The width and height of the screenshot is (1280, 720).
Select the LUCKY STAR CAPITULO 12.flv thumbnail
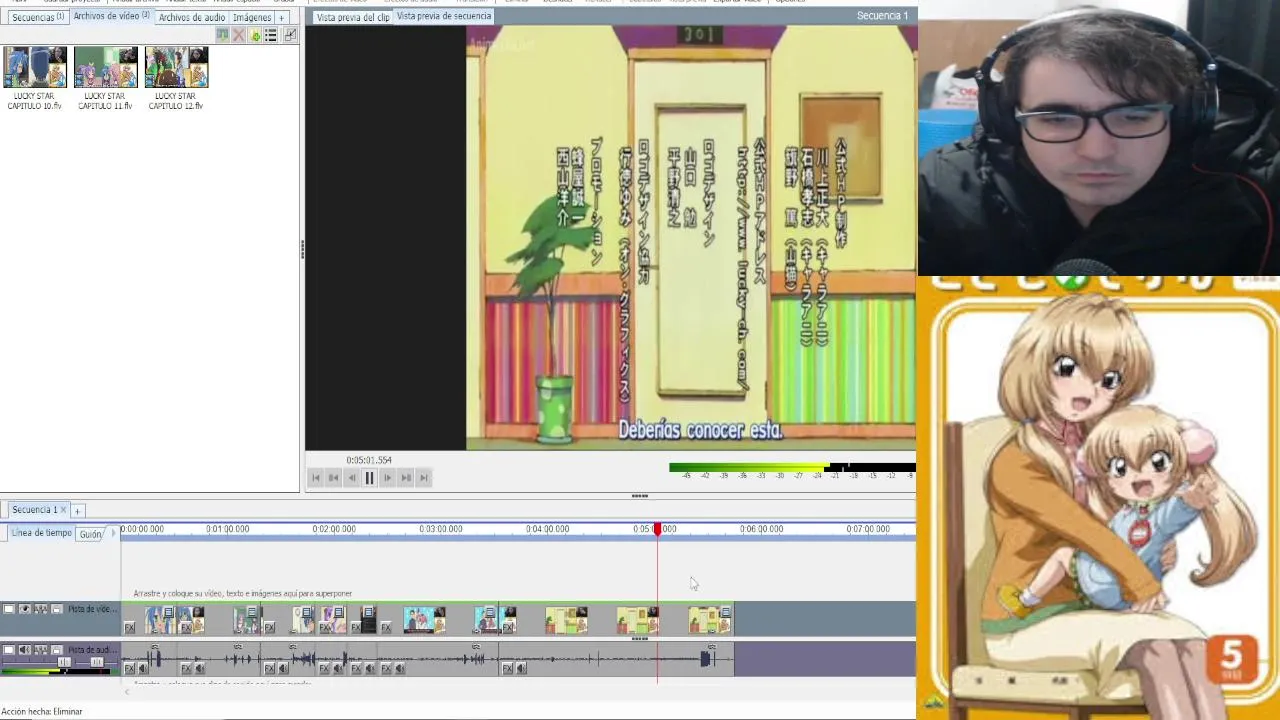coord(176,67)
